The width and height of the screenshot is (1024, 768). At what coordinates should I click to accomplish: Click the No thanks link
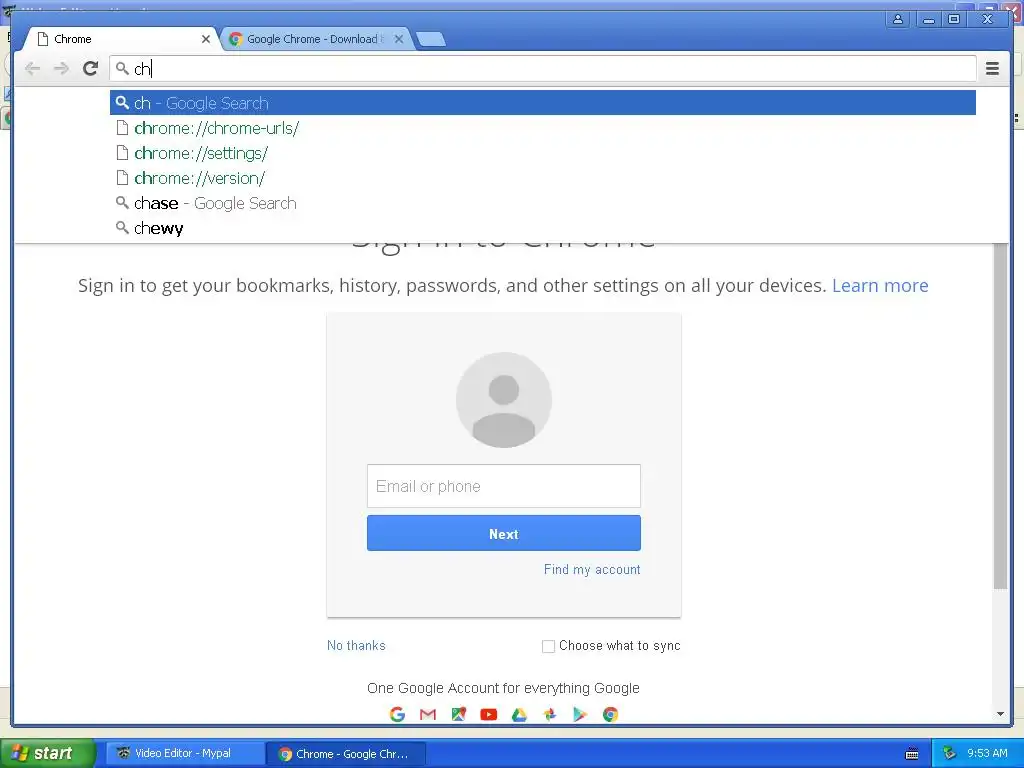click(356, 645)
